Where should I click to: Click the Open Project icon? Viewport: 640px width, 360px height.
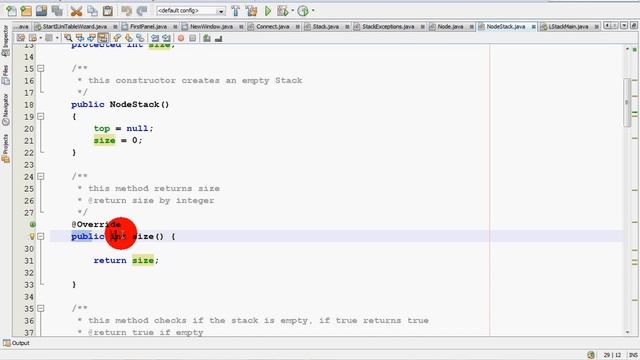pyautogui.click(x=41, y=11)
